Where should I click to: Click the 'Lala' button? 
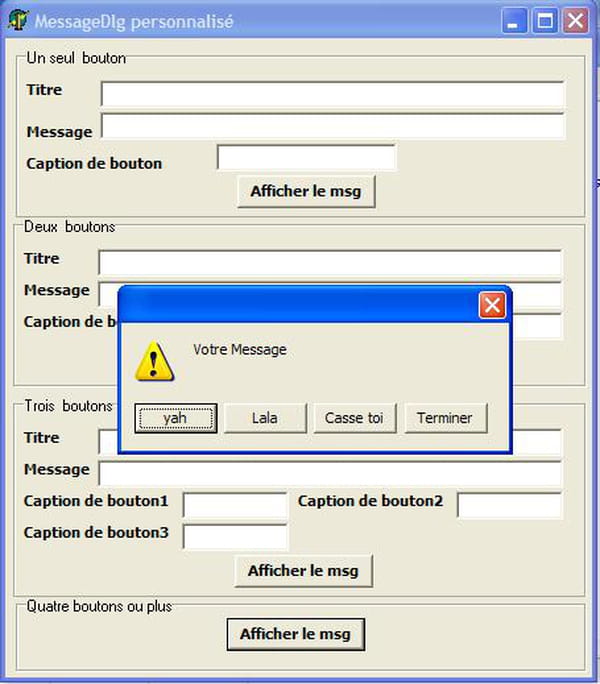265,418
